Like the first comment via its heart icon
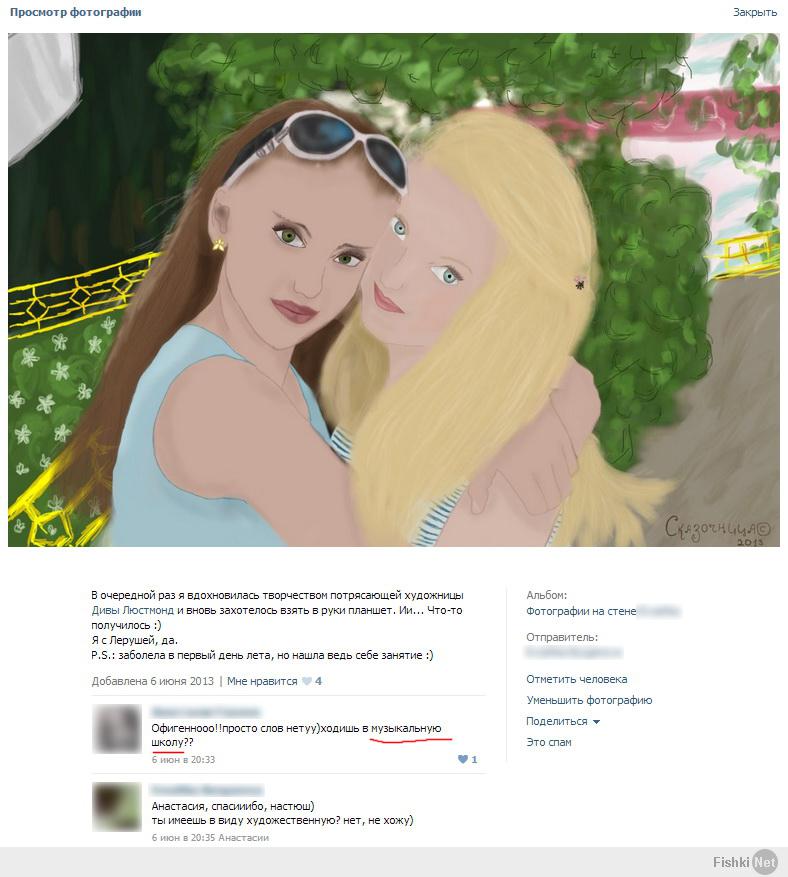Image resolution: width=788 pixels, height=877 pixels. click(463, 760)
